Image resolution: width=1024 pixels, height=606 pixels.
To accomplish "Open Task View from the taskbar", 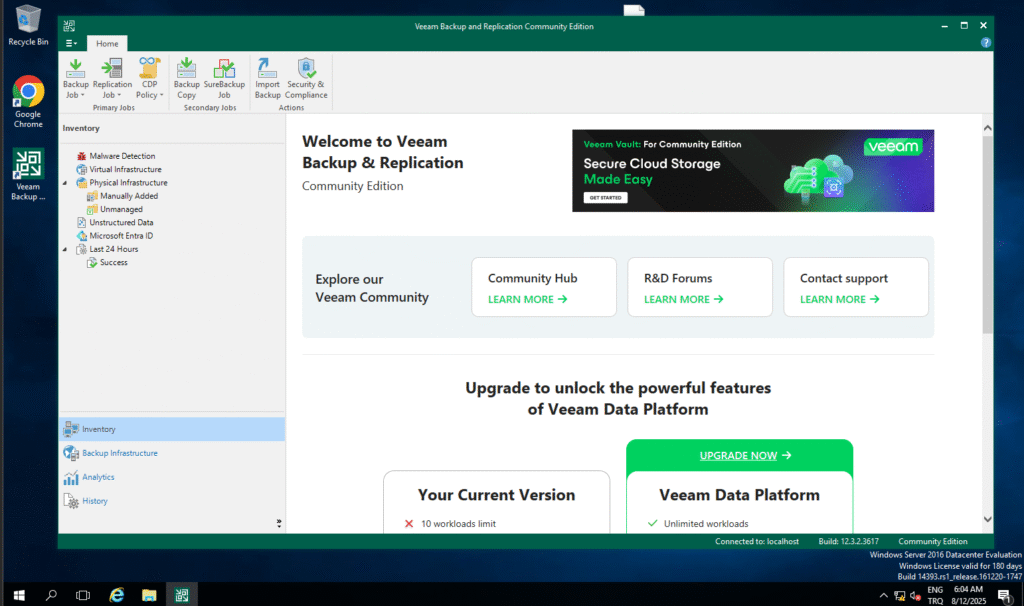I will 83,595.
